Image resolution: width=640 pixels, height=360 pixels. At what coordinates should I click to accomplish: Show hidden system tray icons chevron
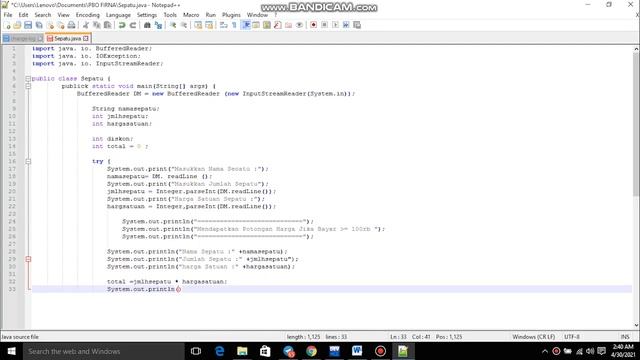(x=545, y=351)
